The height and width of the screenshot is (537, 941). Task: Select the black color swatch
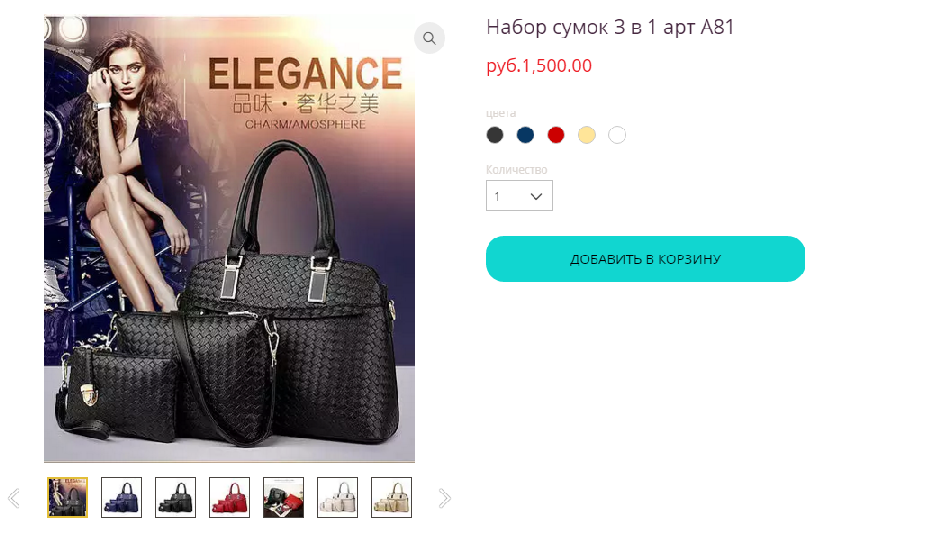pos(495,135)
